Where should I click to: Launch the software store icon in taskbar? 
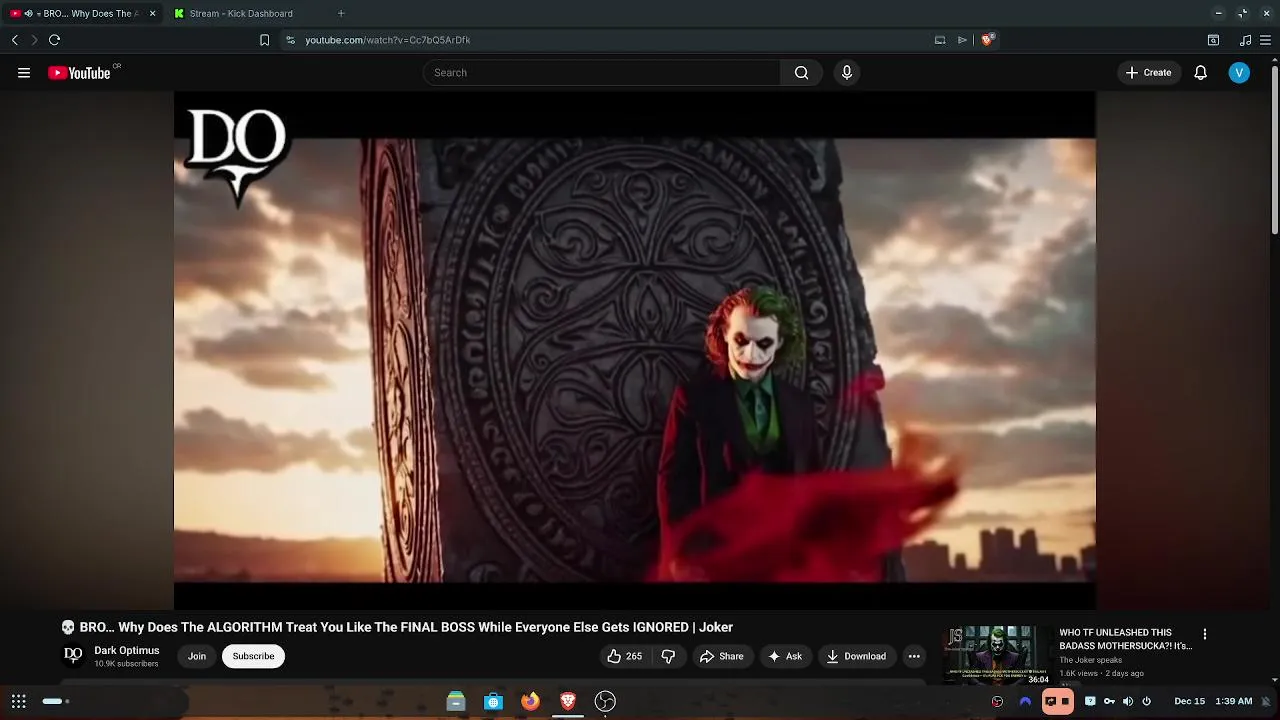[x=493, y=702]
